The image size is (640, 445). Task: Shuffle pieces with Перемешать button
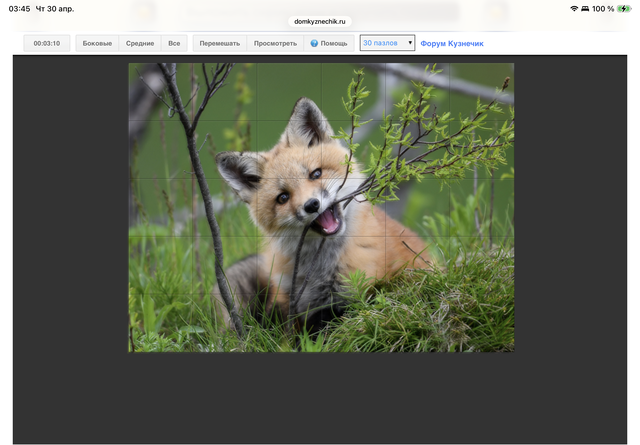(x=219, y=44)
